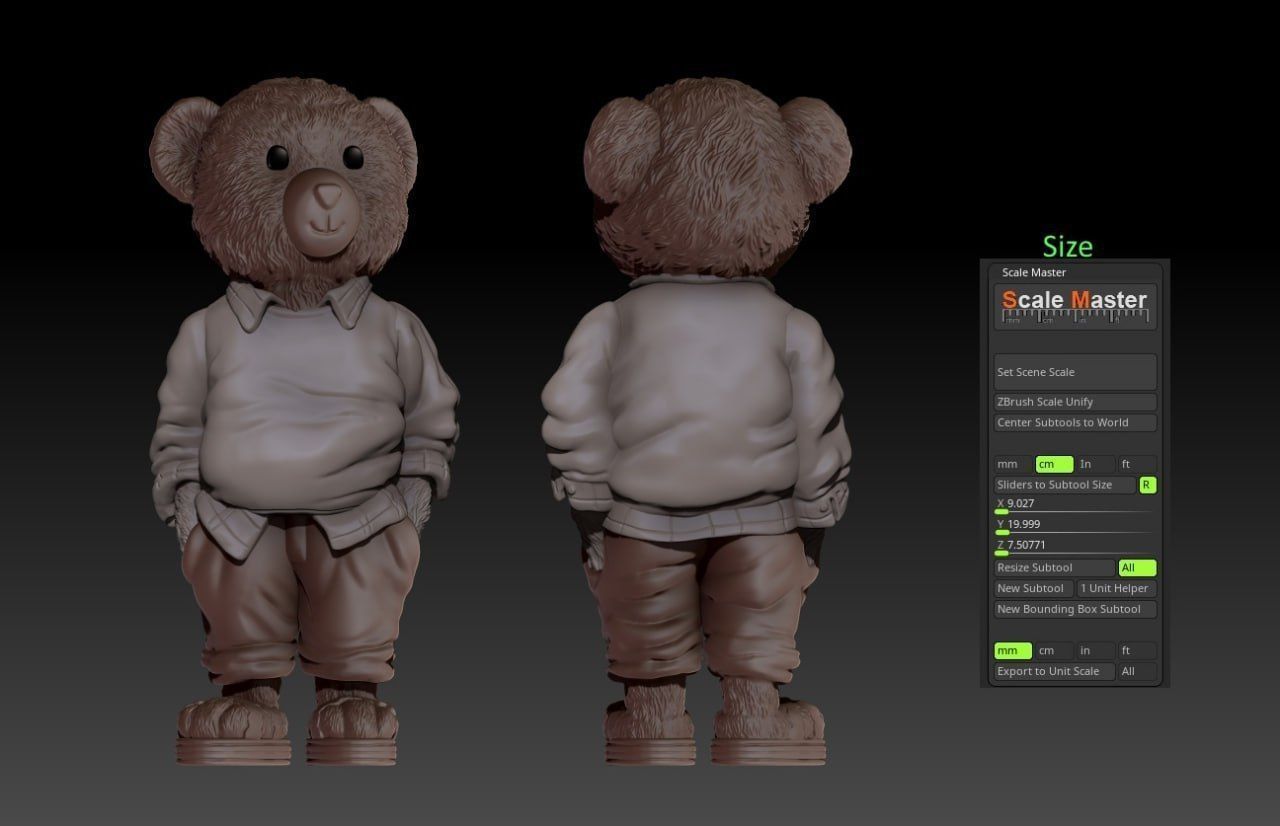Click the Y 19.999 size slider
This screenshot has height=826, width=1280.
[1075, 526]
